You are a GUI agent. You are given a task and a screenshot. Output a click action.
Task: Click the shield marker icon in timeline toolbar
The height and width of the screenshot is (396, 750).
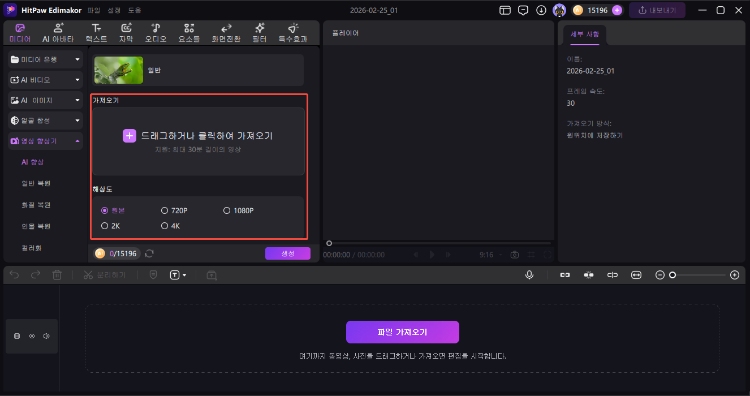coord(153,275)
